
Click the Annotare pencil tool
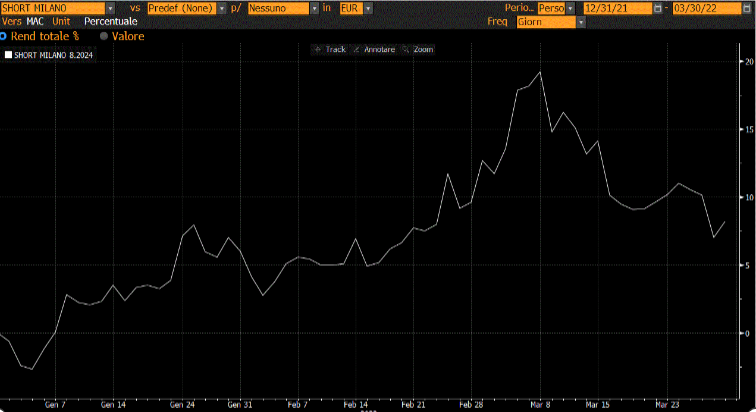(375, 49)
